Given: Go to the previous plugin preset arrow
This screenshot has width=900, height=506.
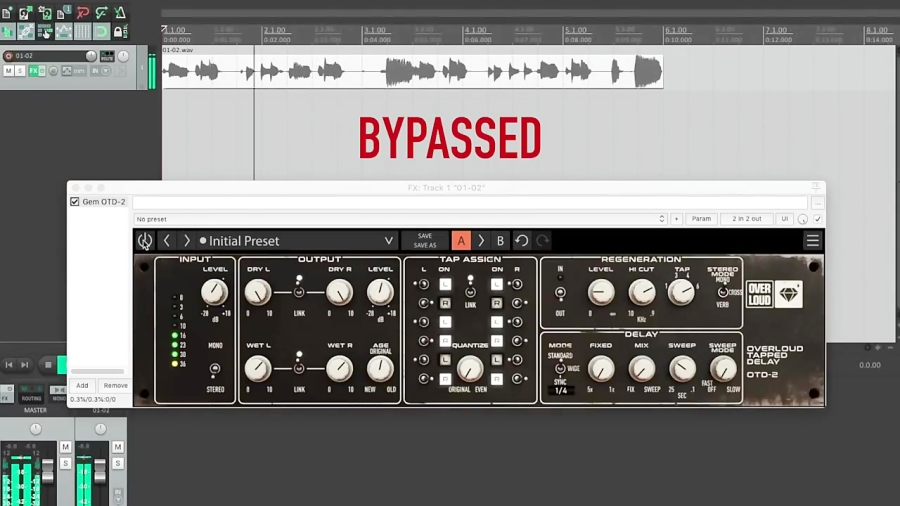Looking at the screenshot, I should [x=166, y=241].
